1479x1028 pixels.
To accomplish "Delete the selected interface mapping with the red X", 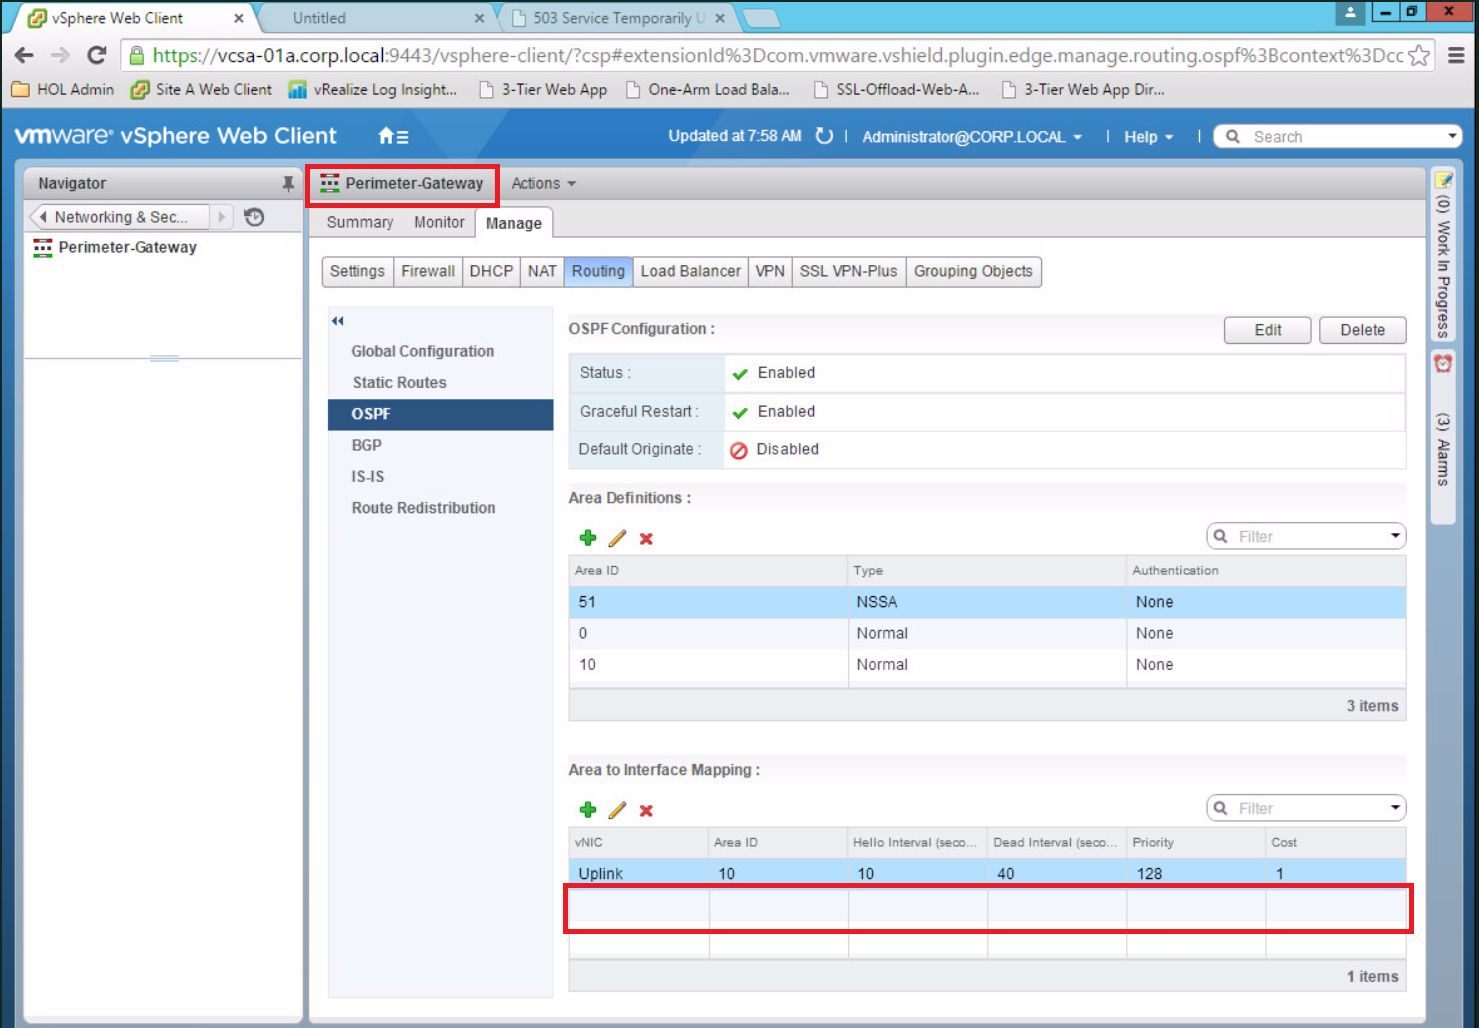I will coord(646,811).
